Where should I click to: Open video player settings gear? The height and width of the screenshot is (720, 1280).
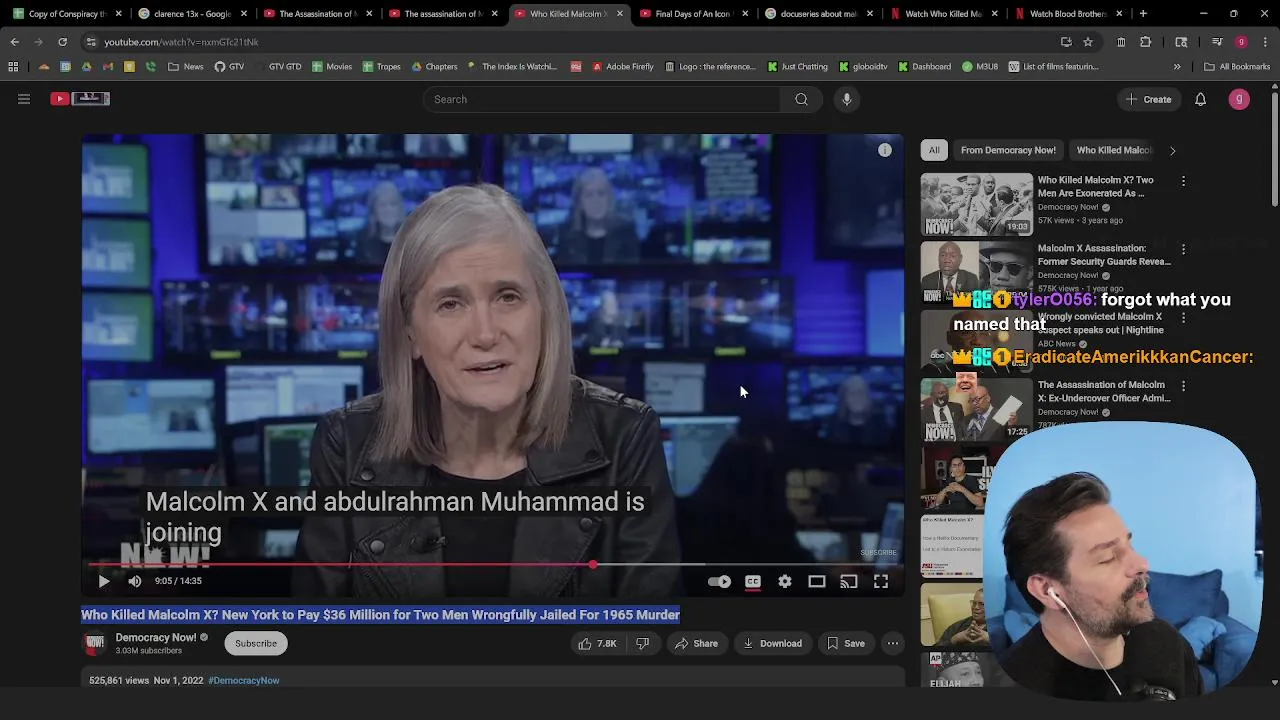coord(785,581)
